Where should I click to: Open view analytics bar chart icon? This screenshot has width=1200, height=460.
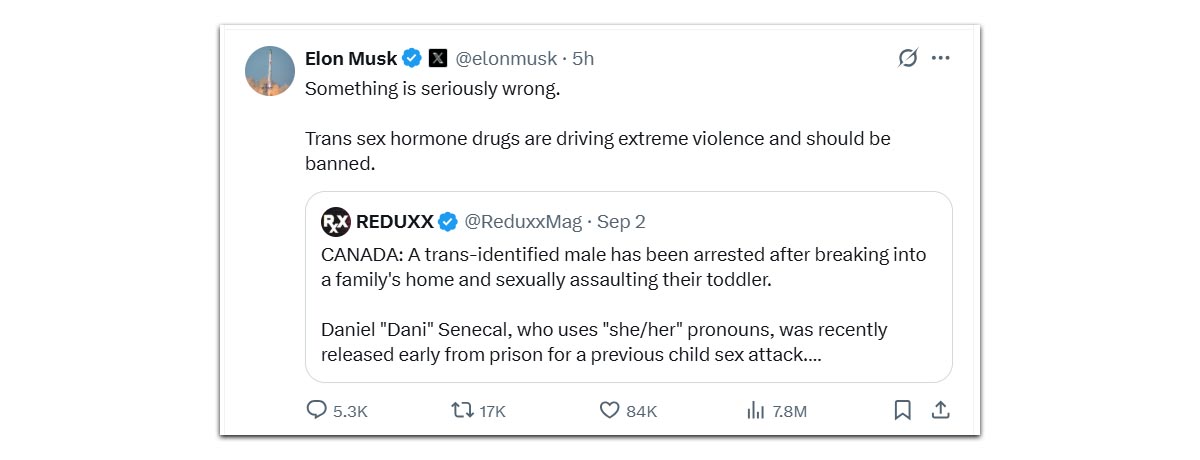pyautogui.click(x=756, y=410)
